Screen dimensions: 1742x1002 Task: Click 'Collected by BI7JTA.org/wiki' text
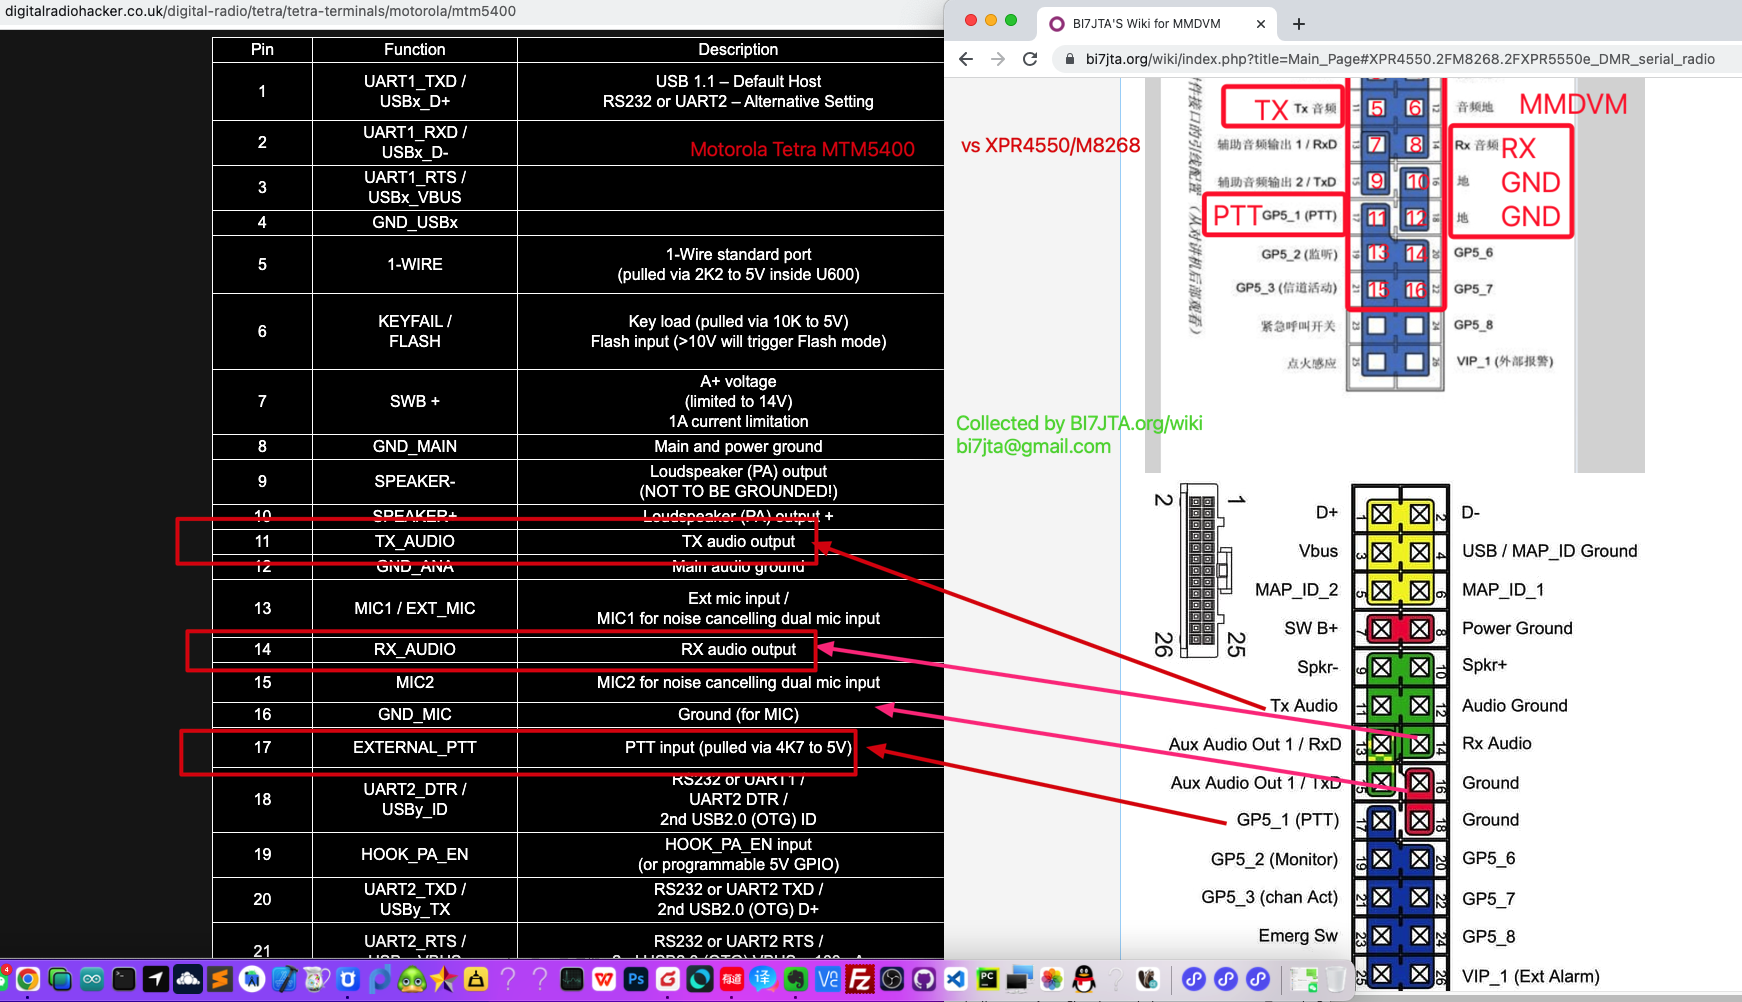pos(1079,423)
